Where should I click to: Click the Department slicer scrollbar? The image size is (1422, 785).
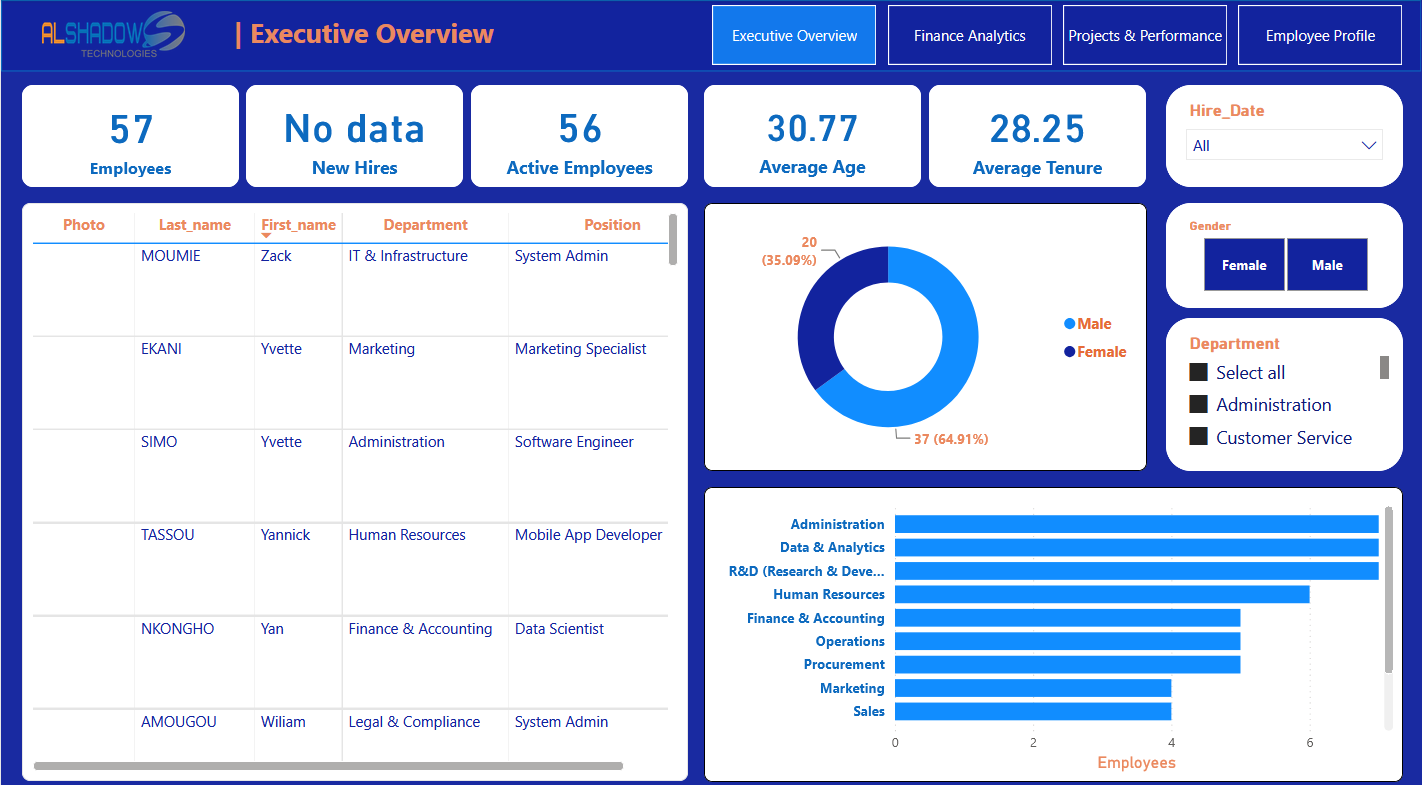click(1385, 367)
